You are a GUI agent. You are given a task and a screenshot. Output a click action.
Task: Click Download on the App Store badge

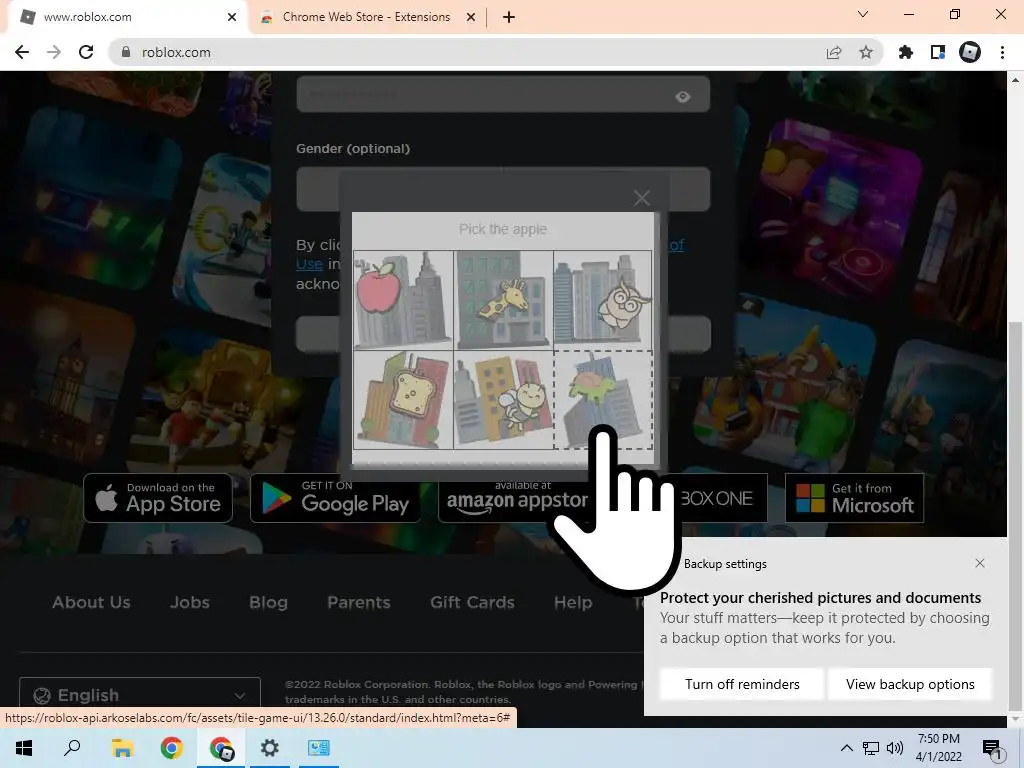click(158, 498)
